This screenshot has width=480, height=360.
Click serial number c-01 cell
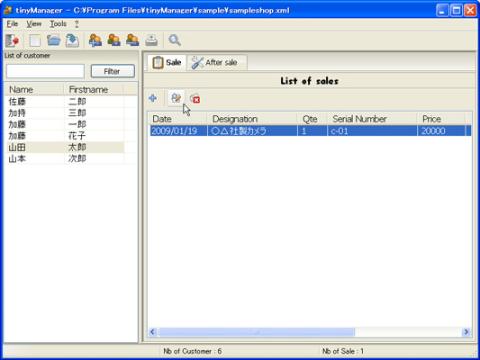click(x=340, y=131)
